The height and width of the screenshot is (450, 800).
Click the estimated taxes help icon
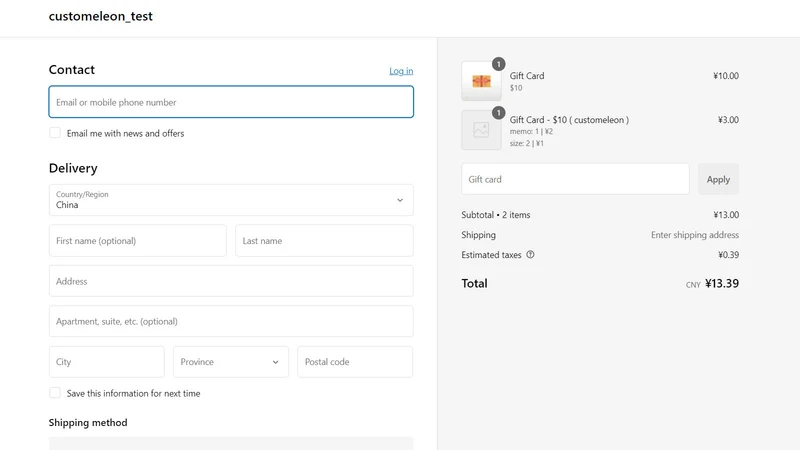[x=530, y=255]
